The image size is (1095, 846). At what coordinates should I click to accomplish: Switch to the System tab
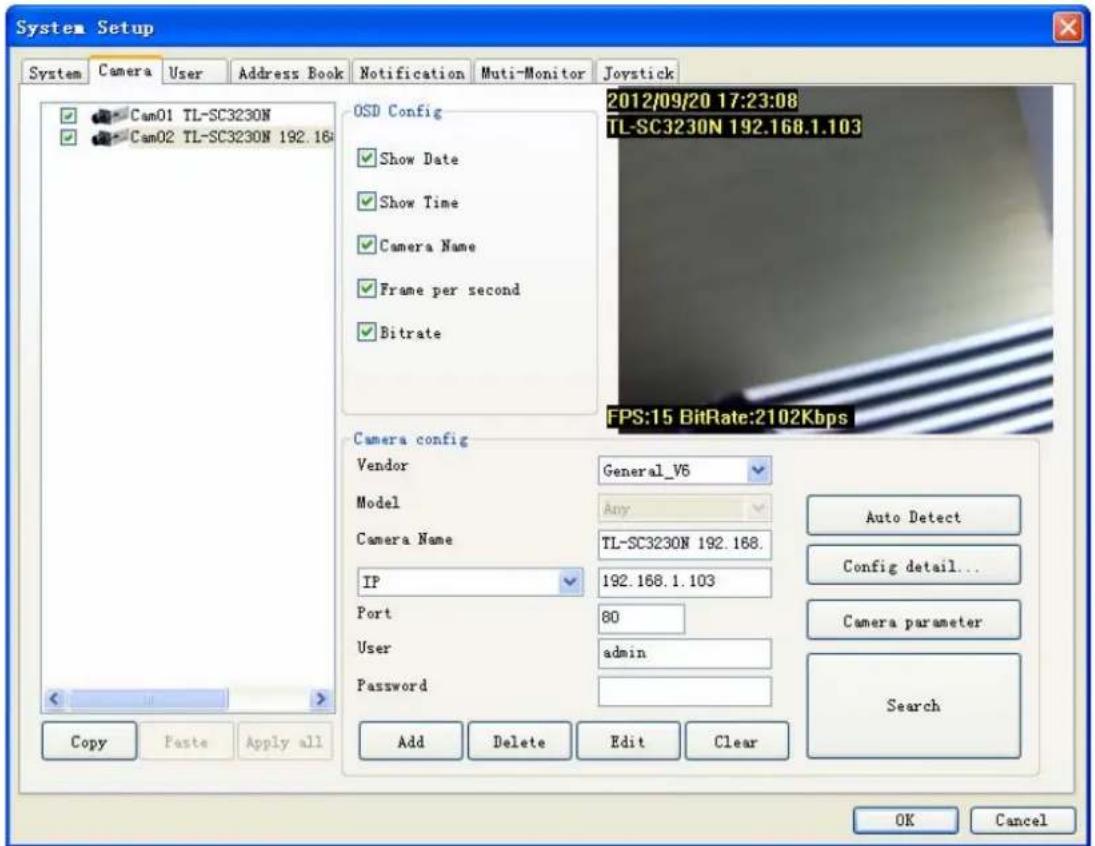54,73
